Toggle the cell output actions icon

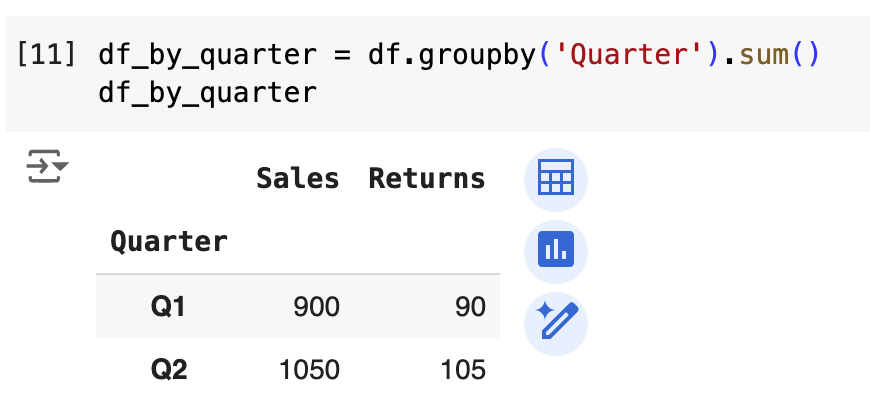click(x=47, y=165)
